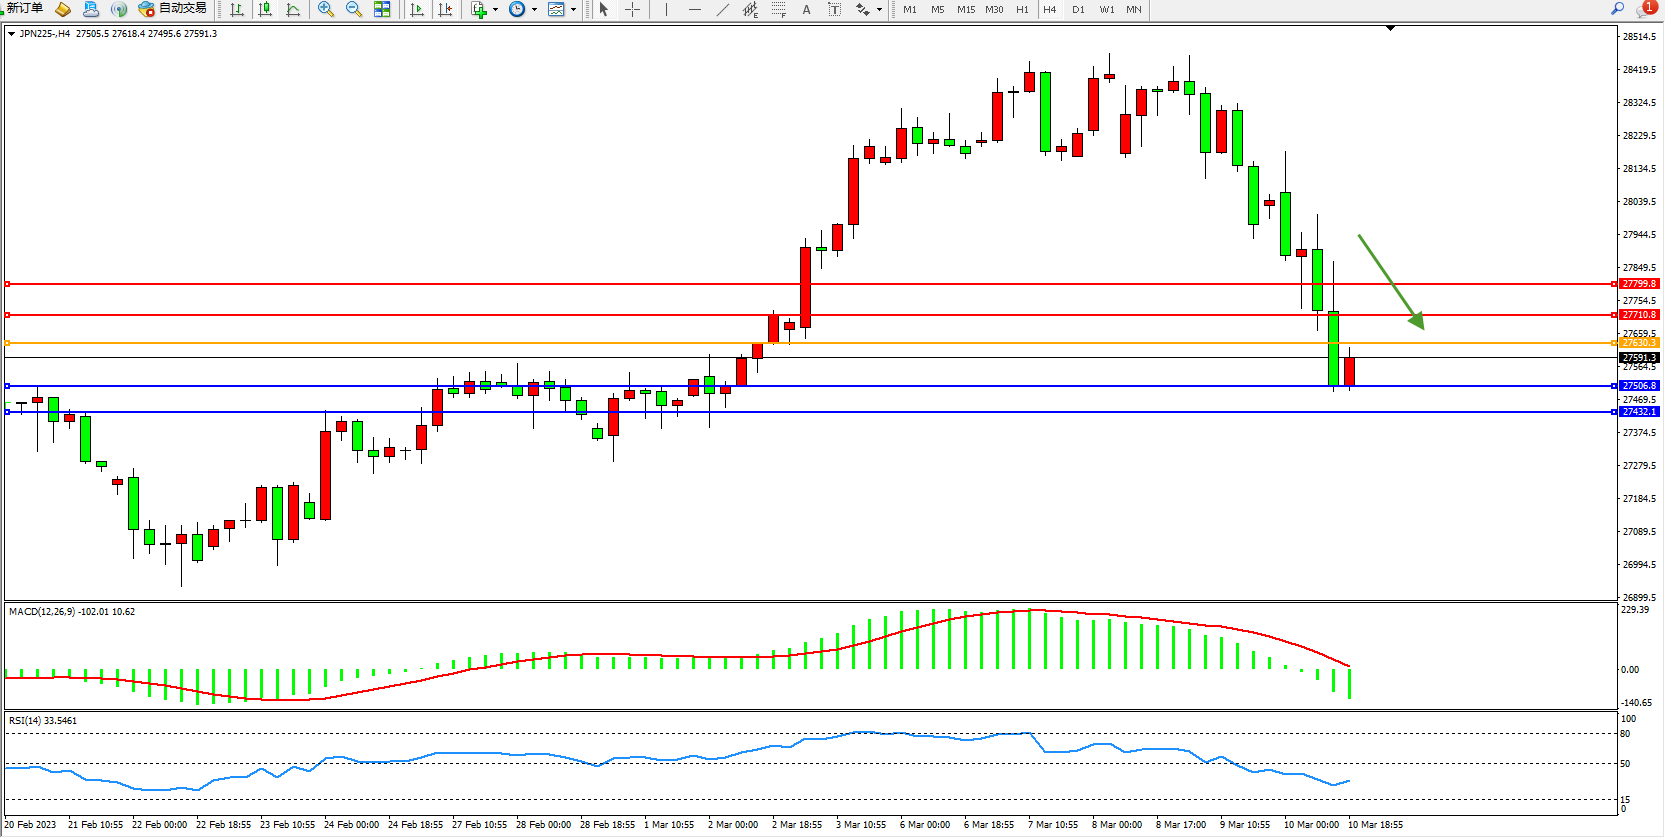Switch to the D1 timeframe
1665x838 pixels.
1078,10
